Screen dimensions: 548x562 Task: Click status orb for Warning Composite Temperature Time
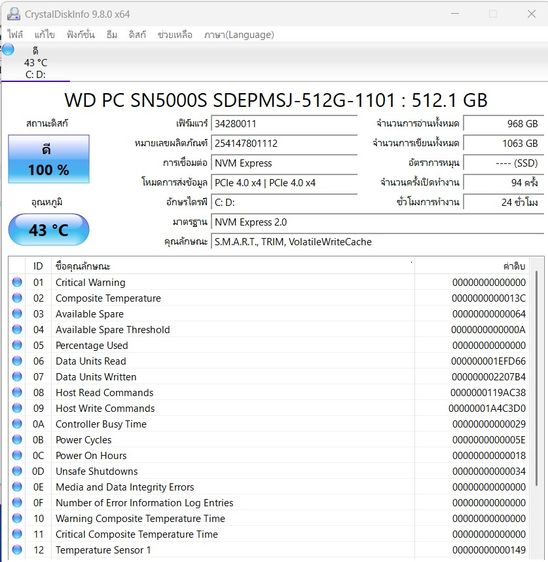(x=17, y=518)
